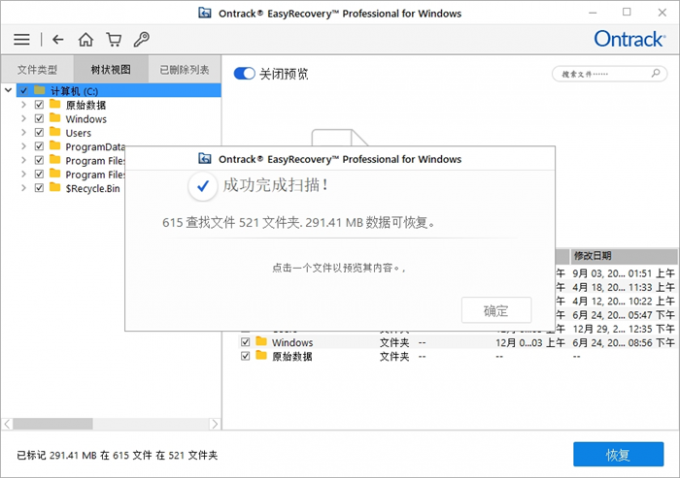This screenshot has width=680, height=478.
Task: Click the 原始数据 folder icon in the tree
Action: tap(55, 104)
